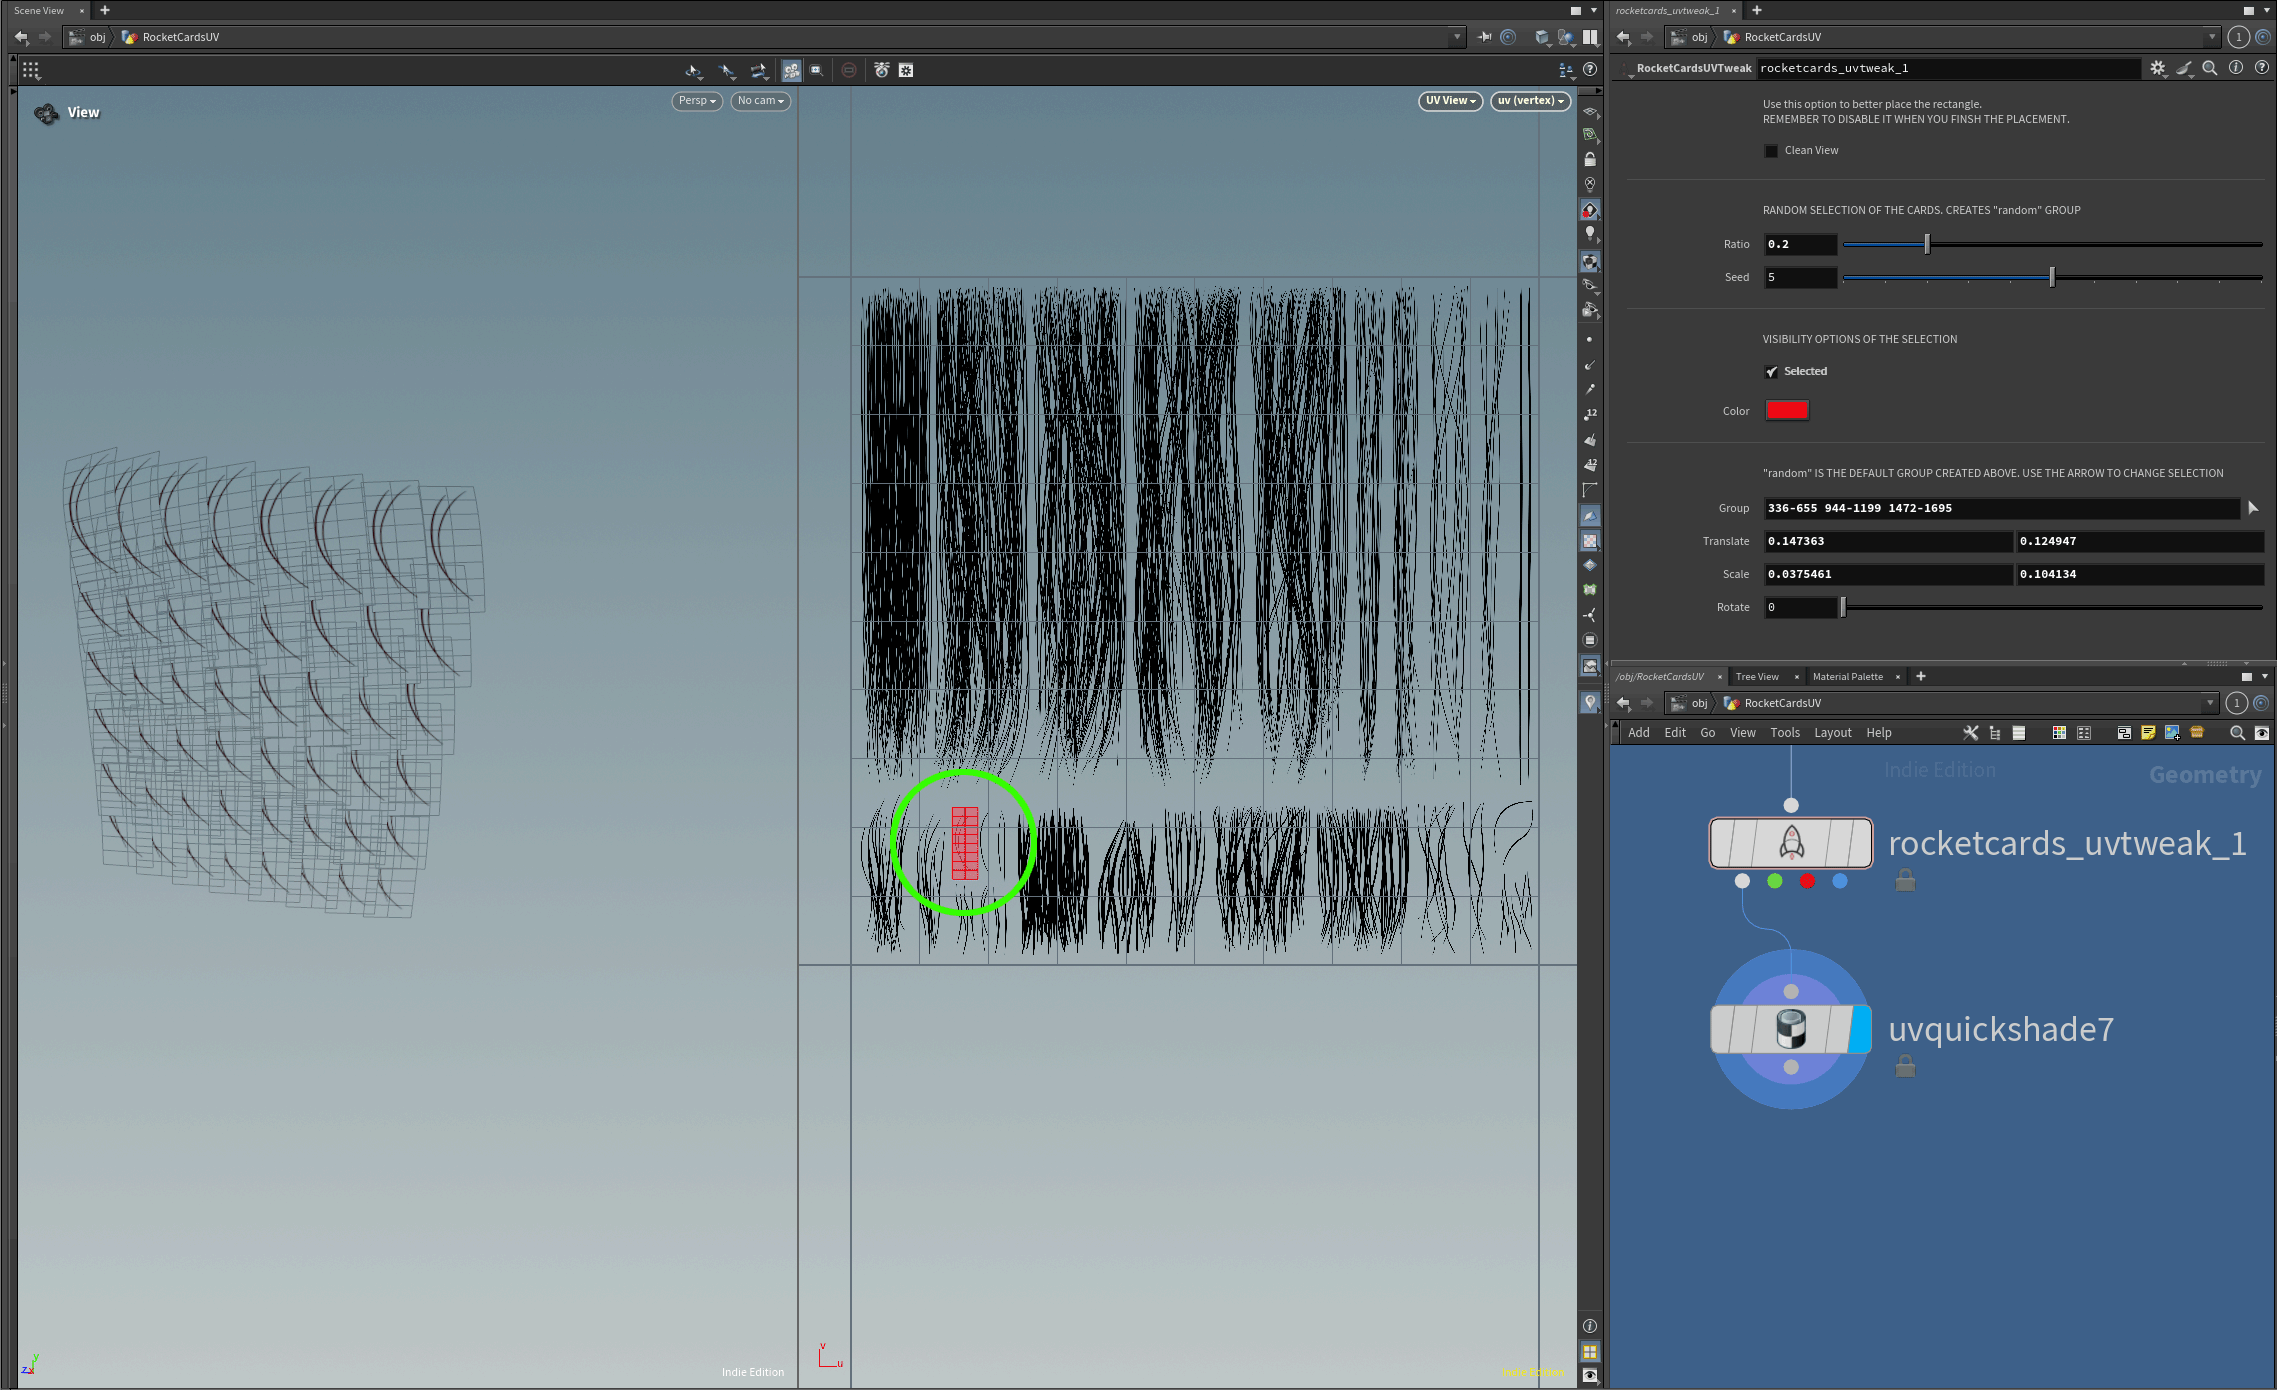
Task: Open the UV View dropdown
Action: (x=1450, y=101)
